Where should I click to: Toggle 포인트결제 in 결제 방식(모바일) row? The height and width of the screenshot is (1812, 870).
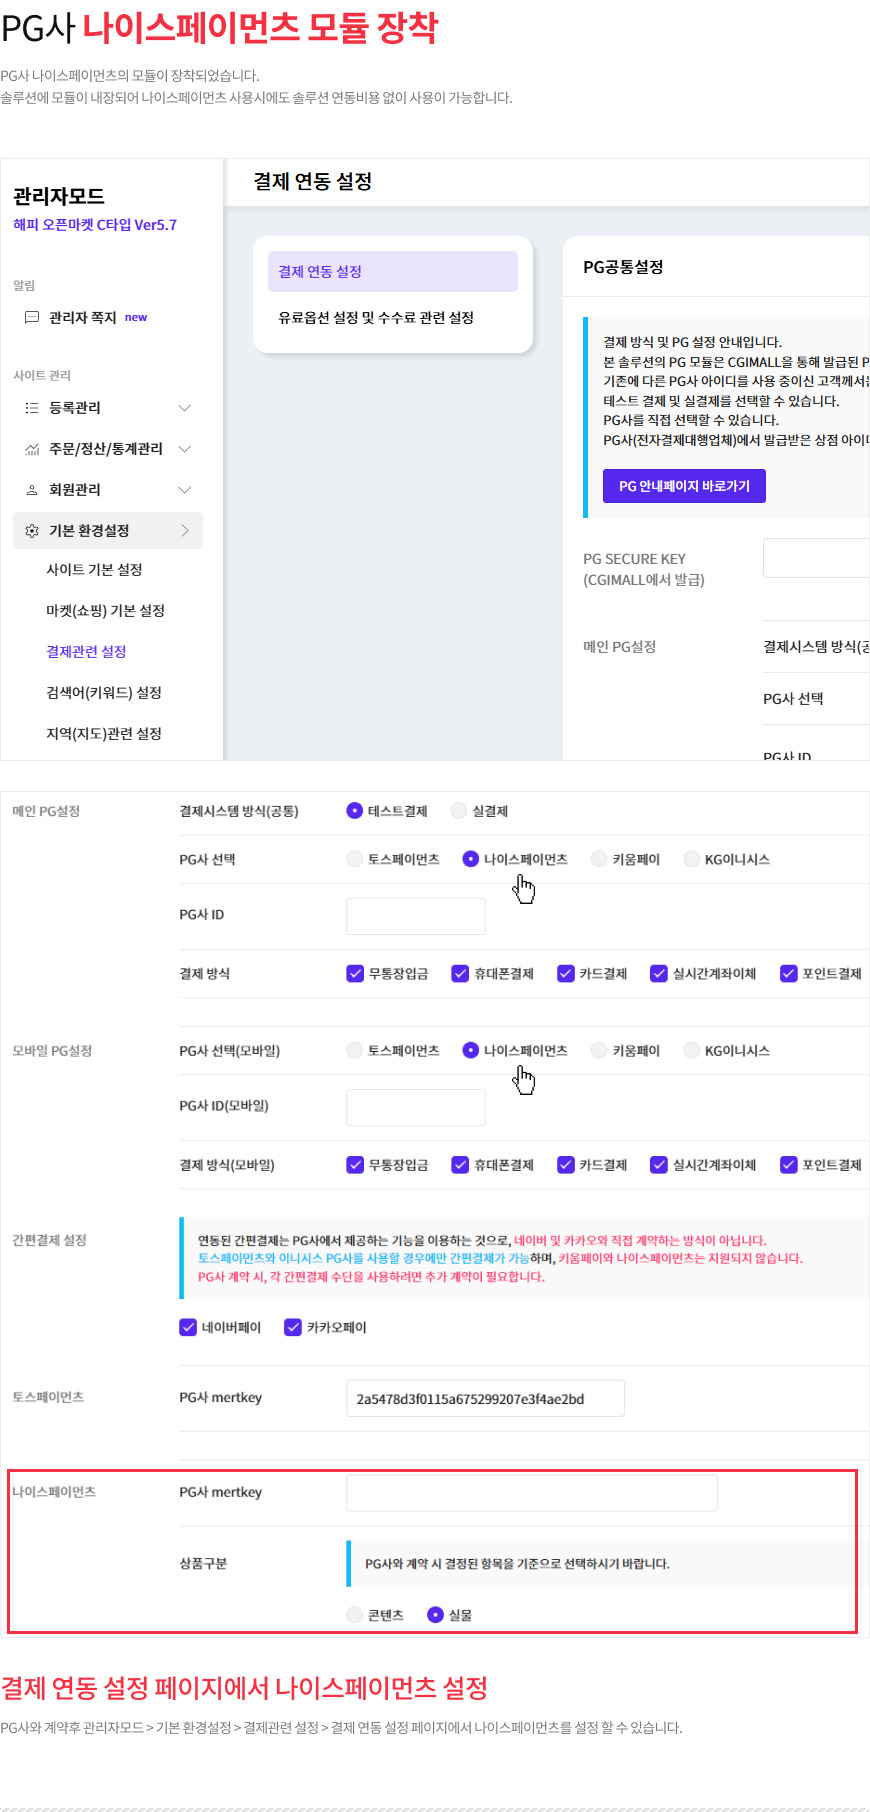(789, 1165)
